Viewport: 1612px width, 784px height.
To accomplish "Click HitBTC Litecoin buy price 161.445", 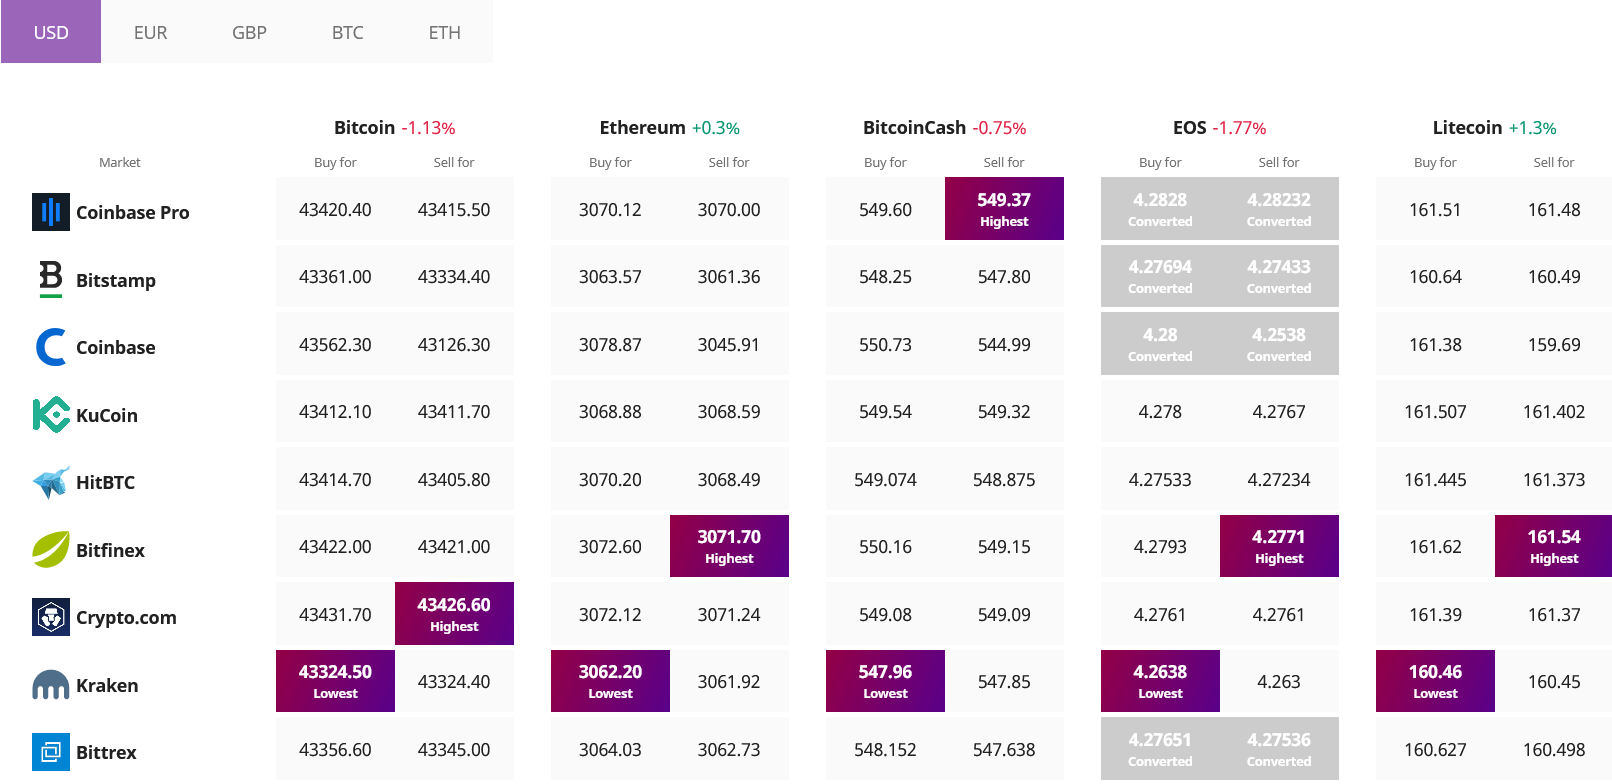I will coord(1435,479).
